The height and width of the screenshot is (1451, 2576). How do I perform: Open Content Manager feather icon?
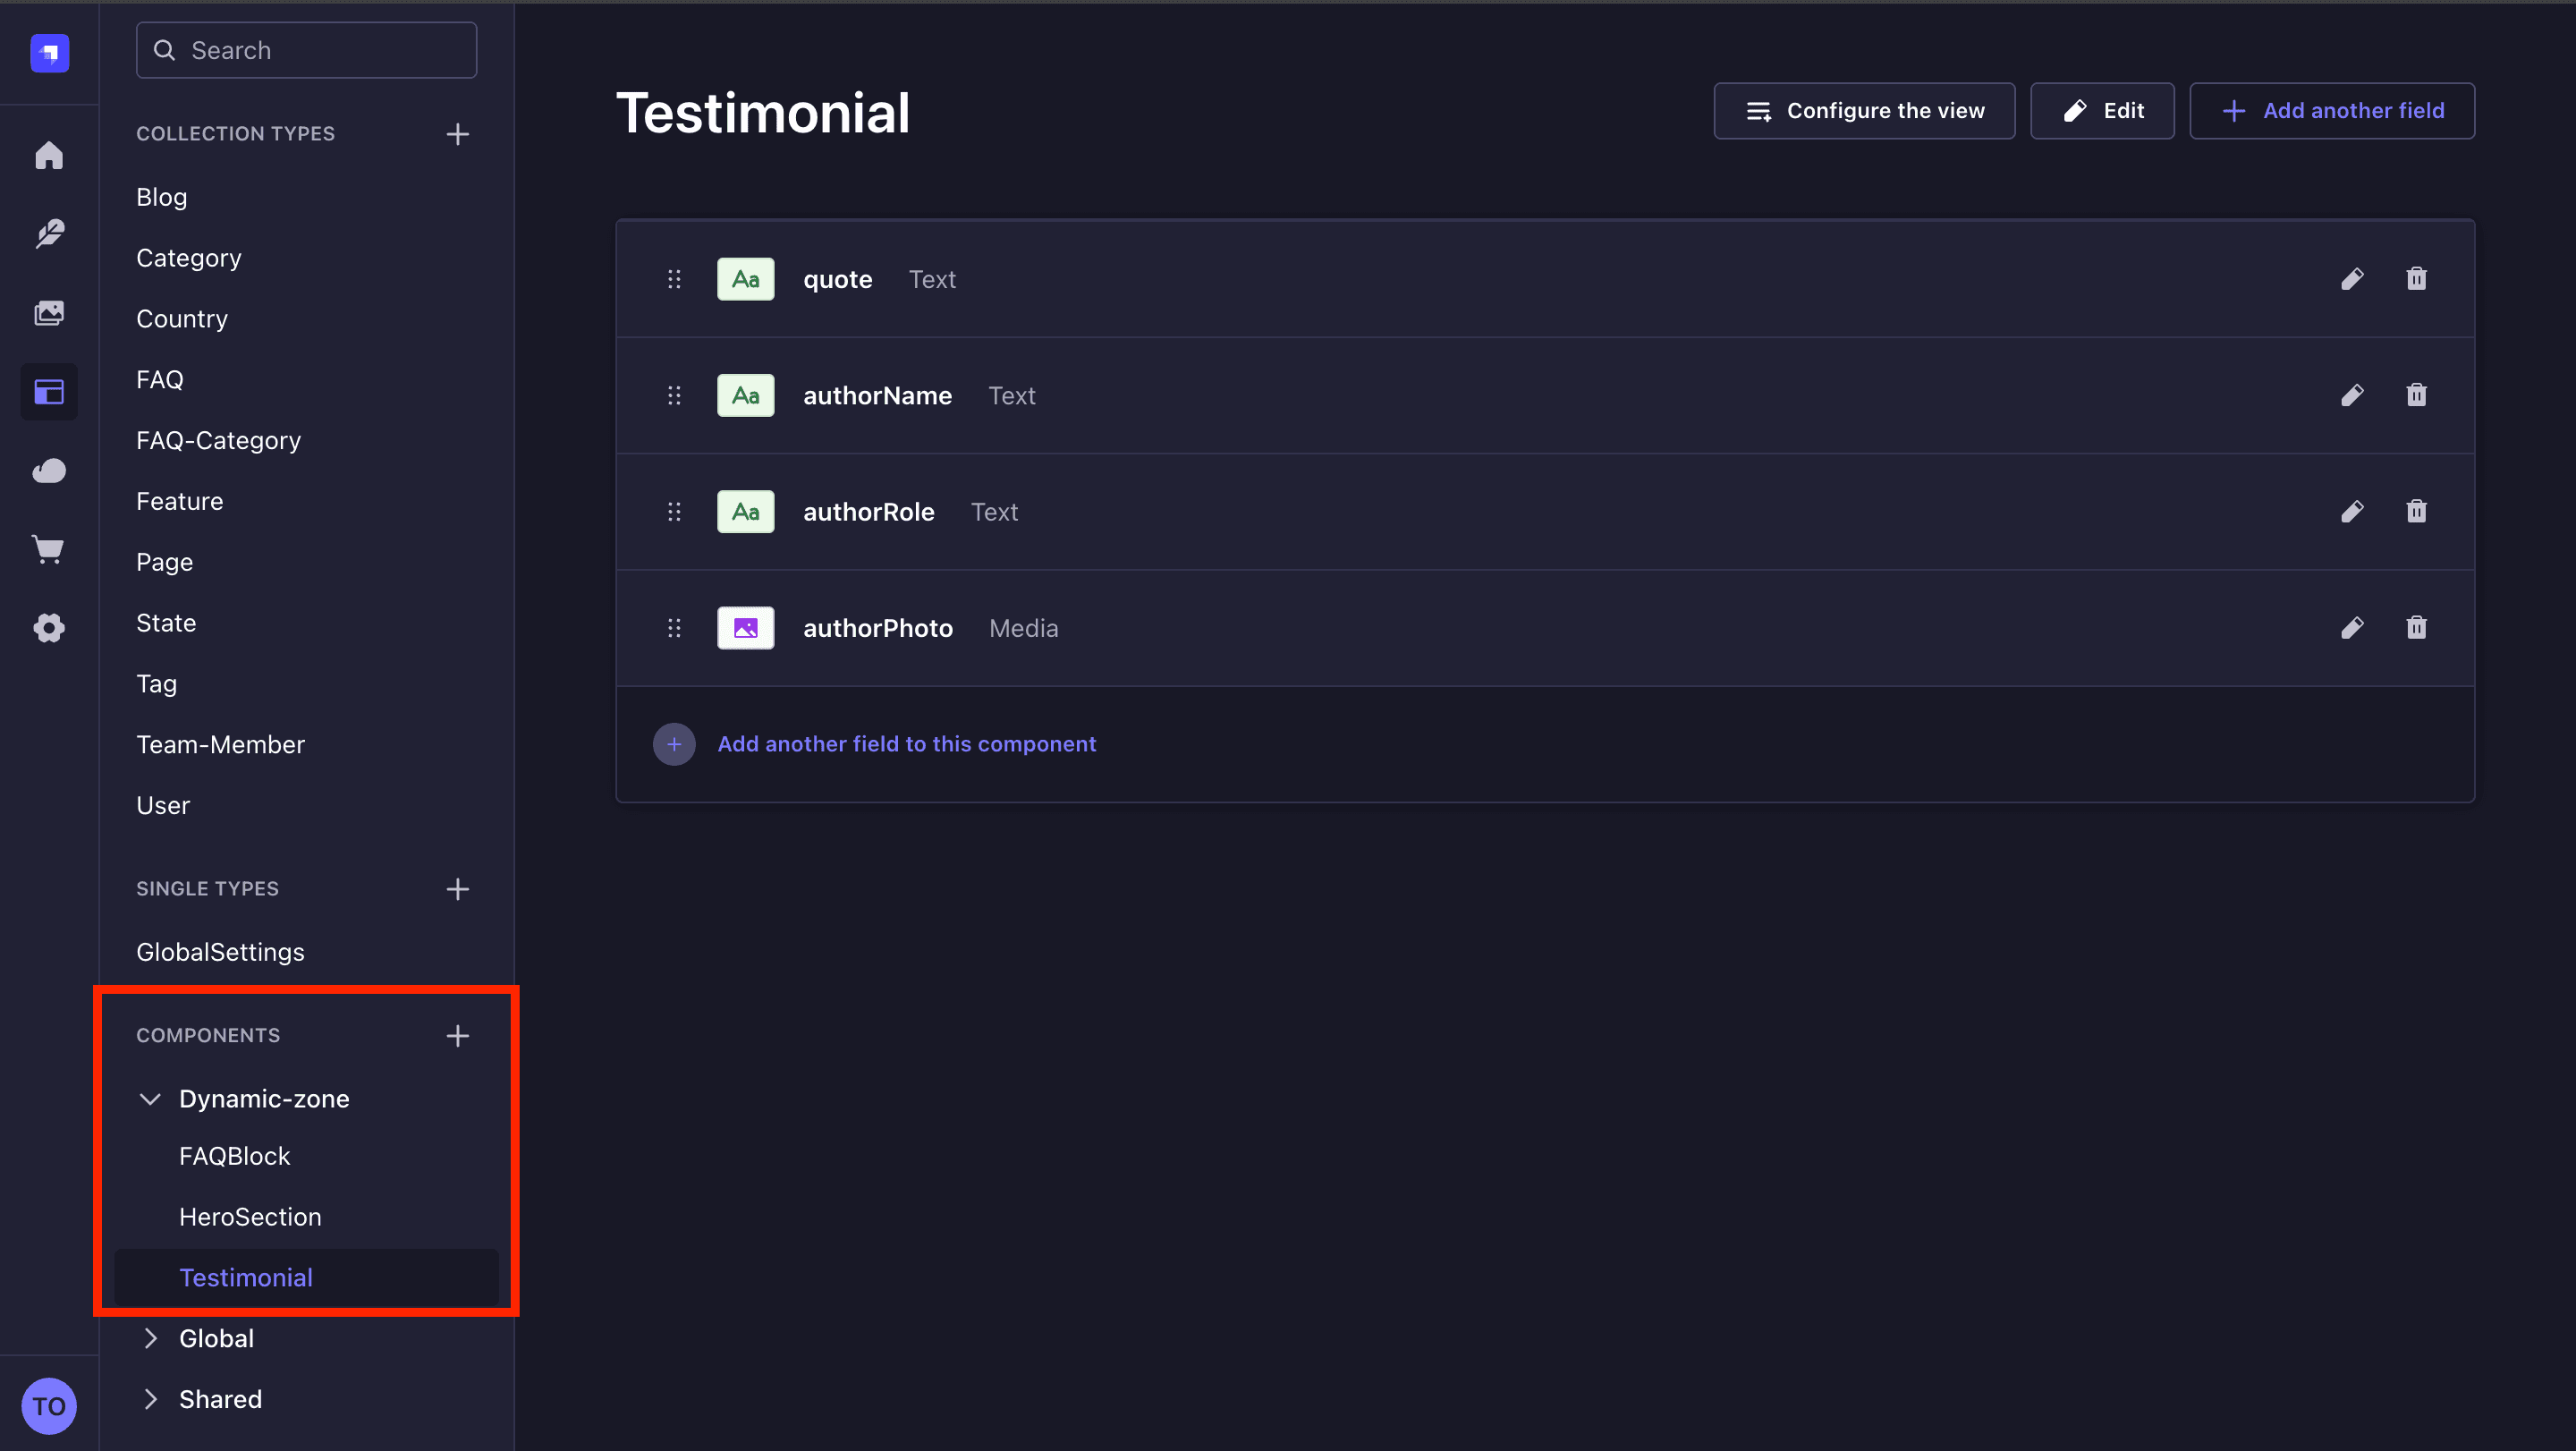[49, 234]
